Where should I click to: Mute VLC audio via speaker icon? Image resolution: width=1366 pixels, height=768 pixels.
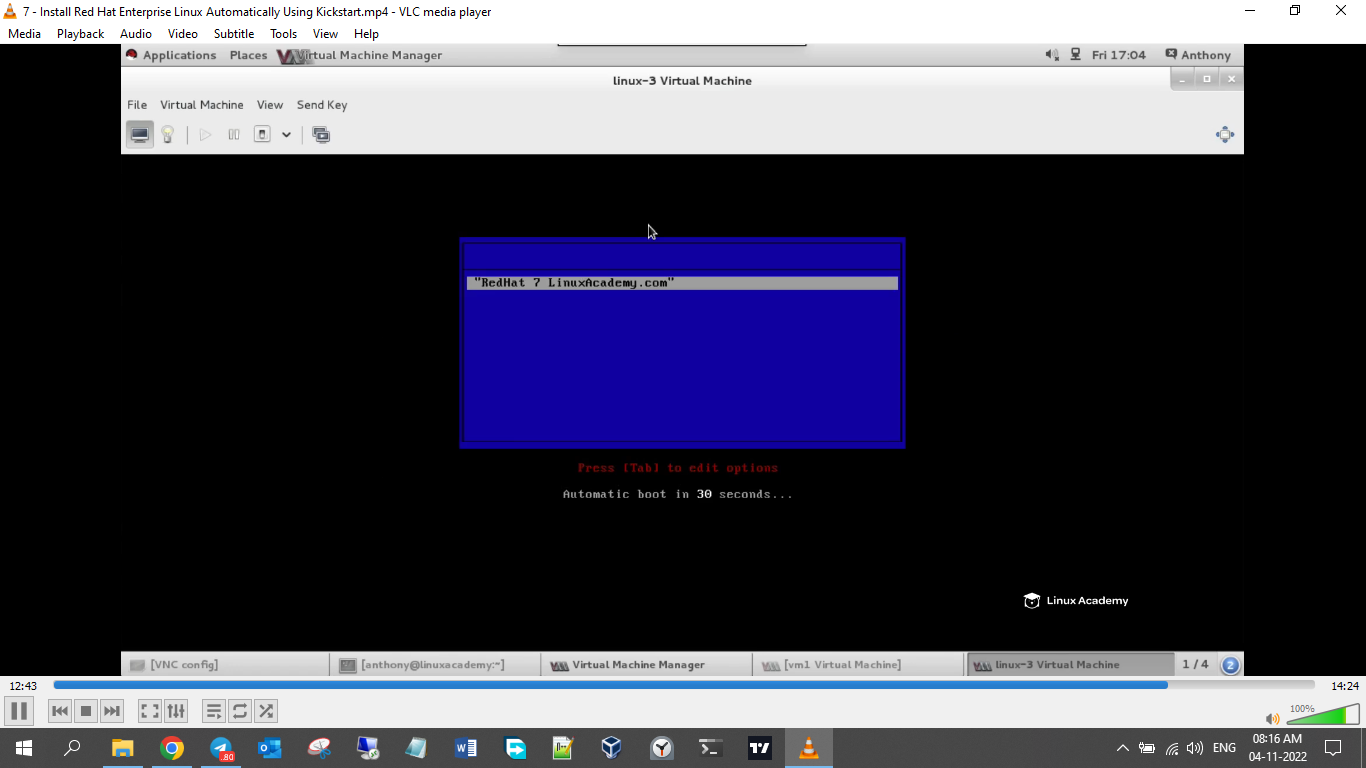1272,718
